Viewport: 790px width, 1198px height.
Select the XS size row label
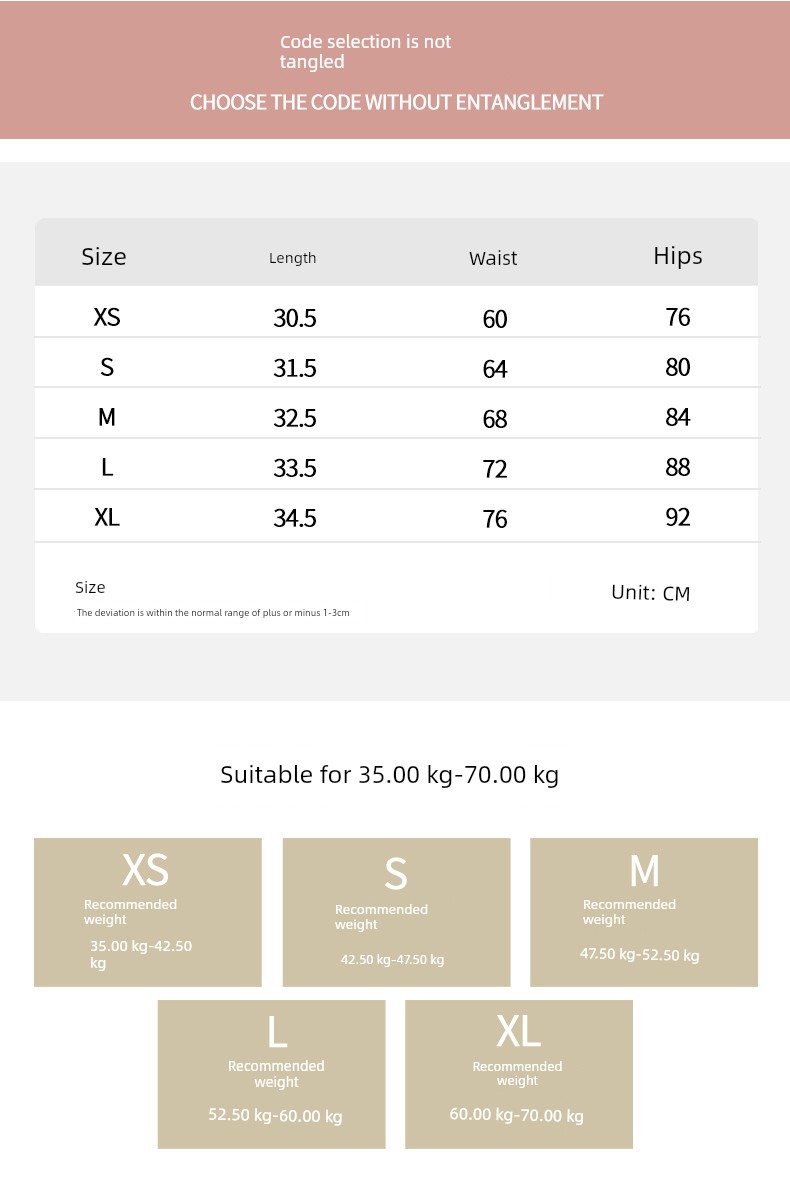coord(107,318)
